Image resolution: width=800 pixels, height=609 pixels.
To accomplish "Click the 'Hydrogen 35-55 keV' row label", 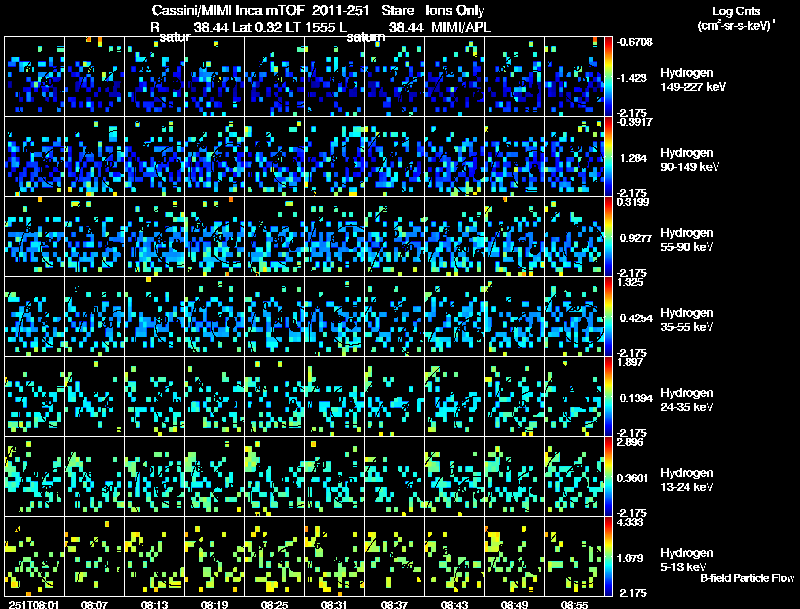I will pyautogui.click(x=687, y=320).
